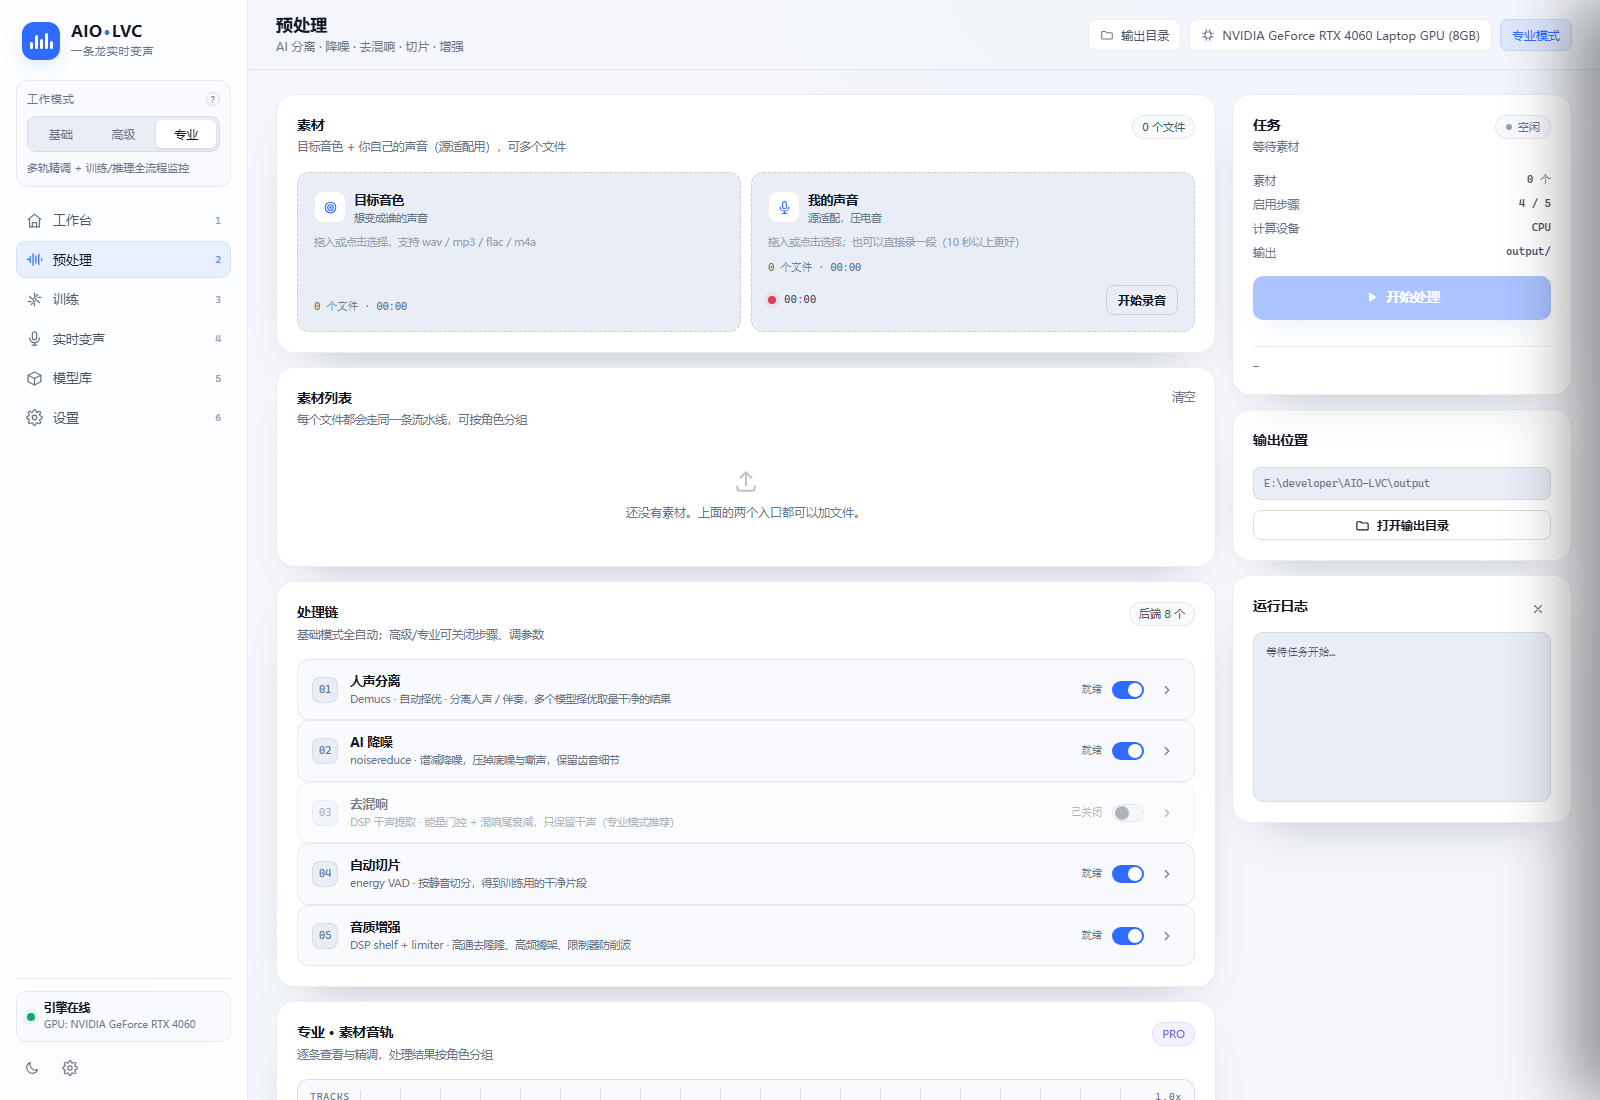Click the 打开输出目录 button
Image resolution: width=1600 pixels, height=1100 pixels.
[1402, 525]
